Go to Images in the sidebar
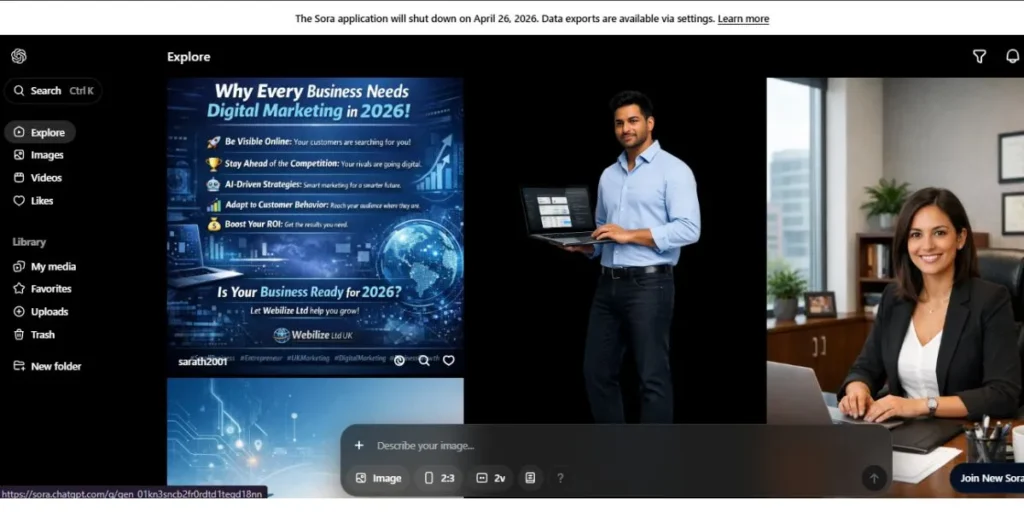Viewport: 1024px width, 512px height. pos(46,155)
